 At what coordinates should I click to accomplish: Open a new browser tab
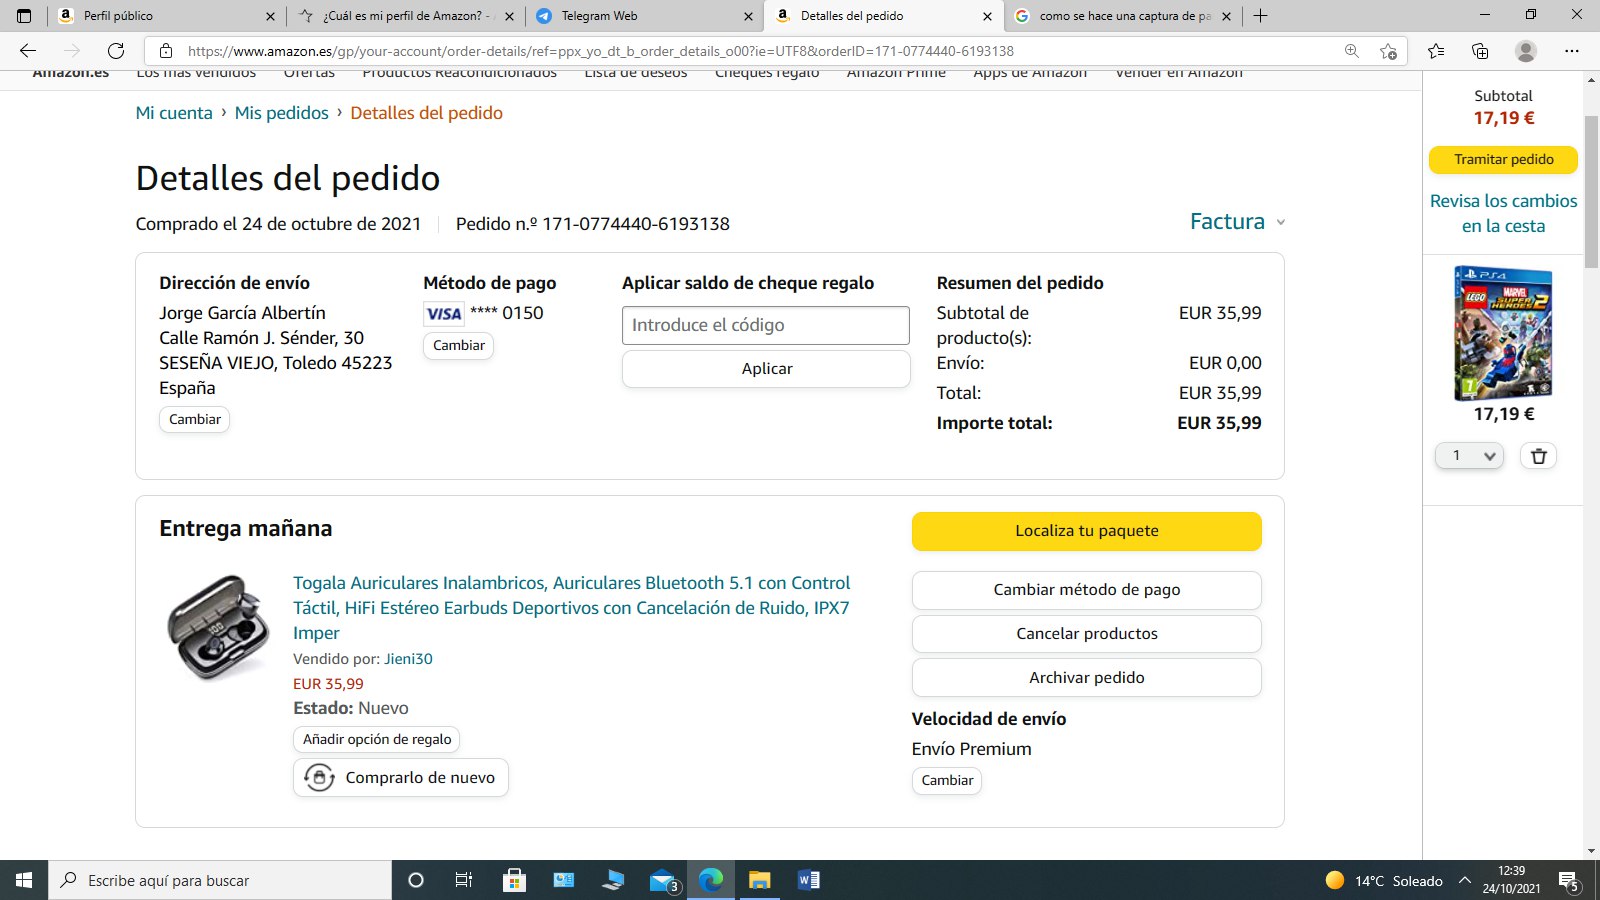[x=1260, y=16]
